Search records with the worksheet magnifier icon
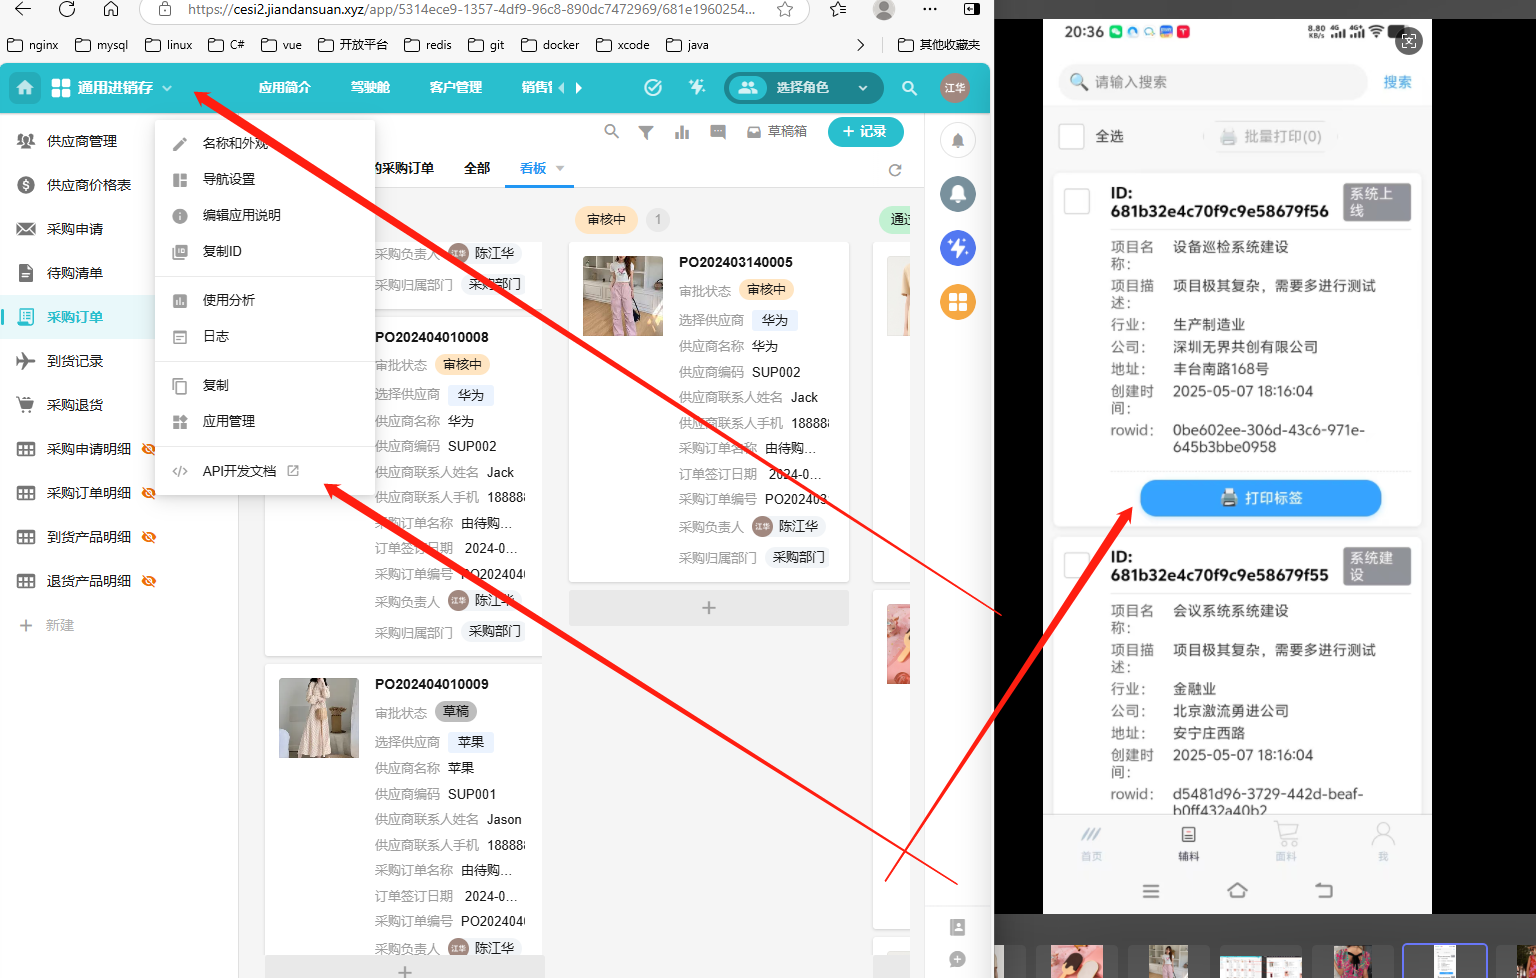This screenshot has height=978, width=1536. [612, 131]
